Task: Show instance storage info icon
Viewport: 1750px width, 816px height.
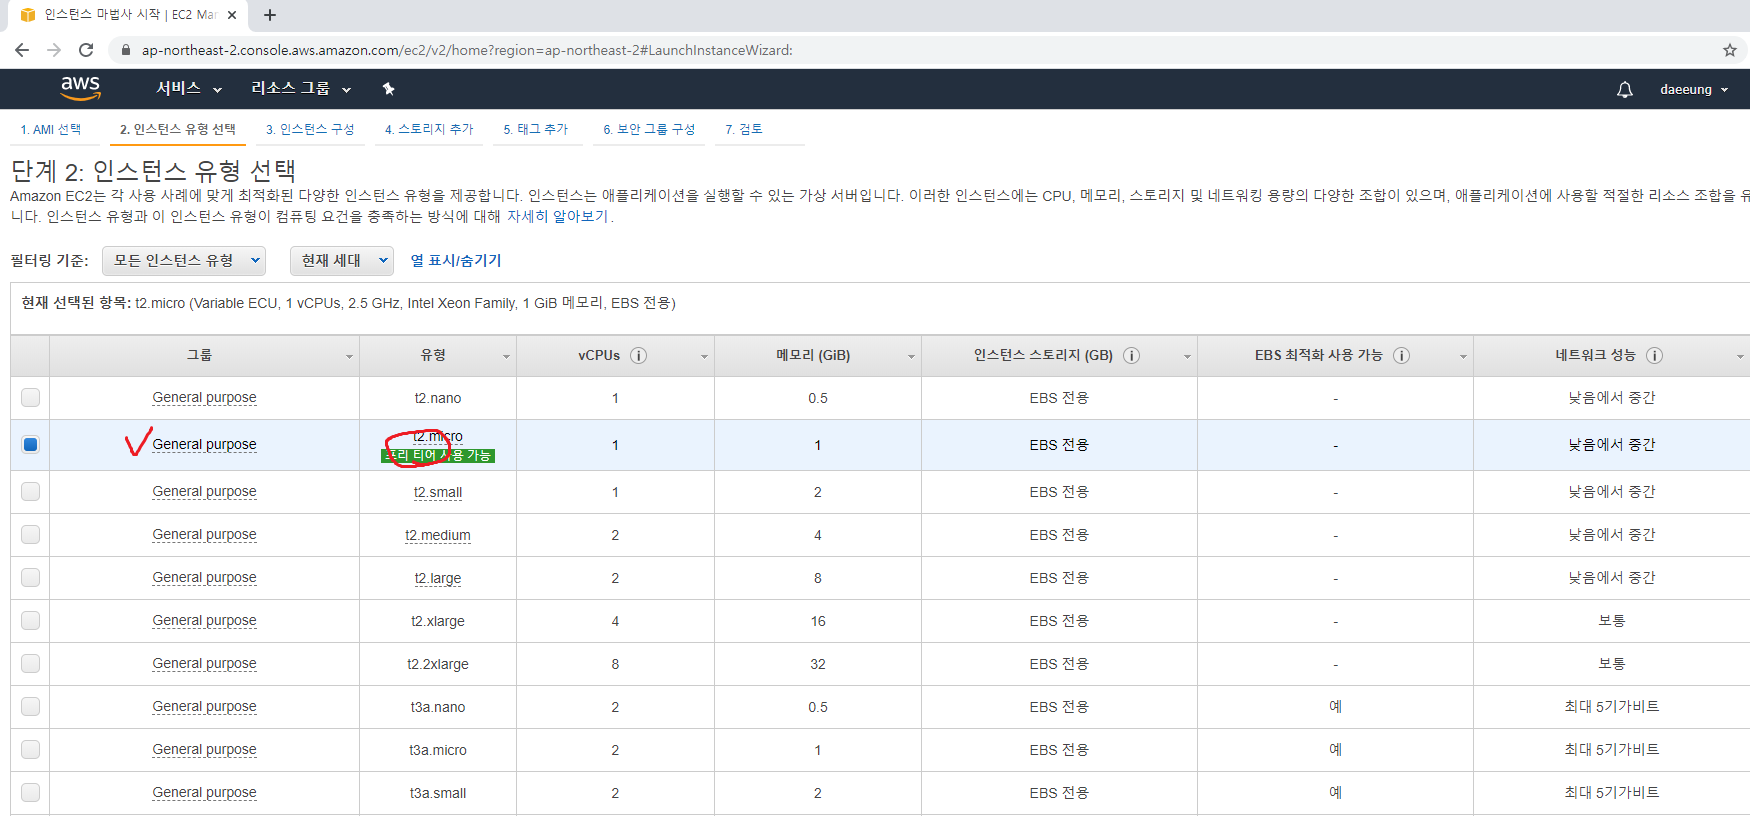Action: (x=1131, y=355)
